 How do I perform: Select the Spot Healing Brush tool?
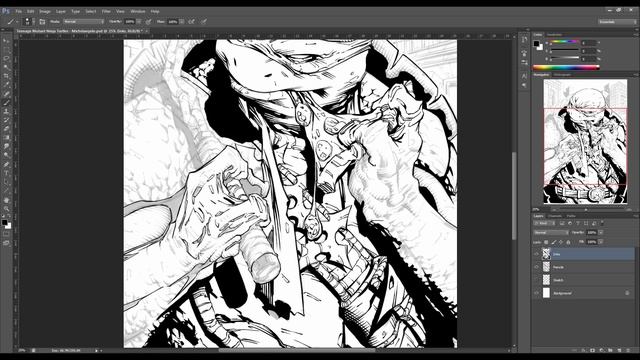pos(6,94)
